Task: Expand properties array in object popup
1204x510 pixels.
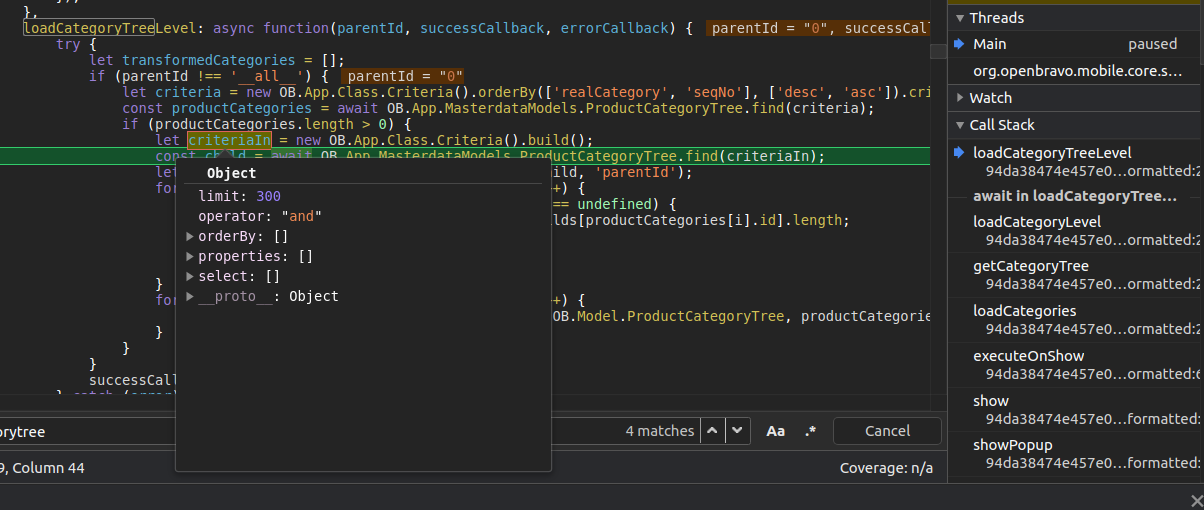Action: [x=190, y=257]
